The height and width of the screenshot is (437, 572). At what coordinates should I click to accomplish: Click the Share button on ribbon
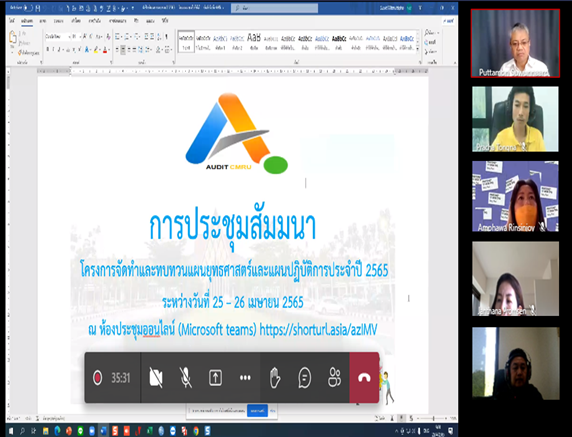click(x=448, y=21)
